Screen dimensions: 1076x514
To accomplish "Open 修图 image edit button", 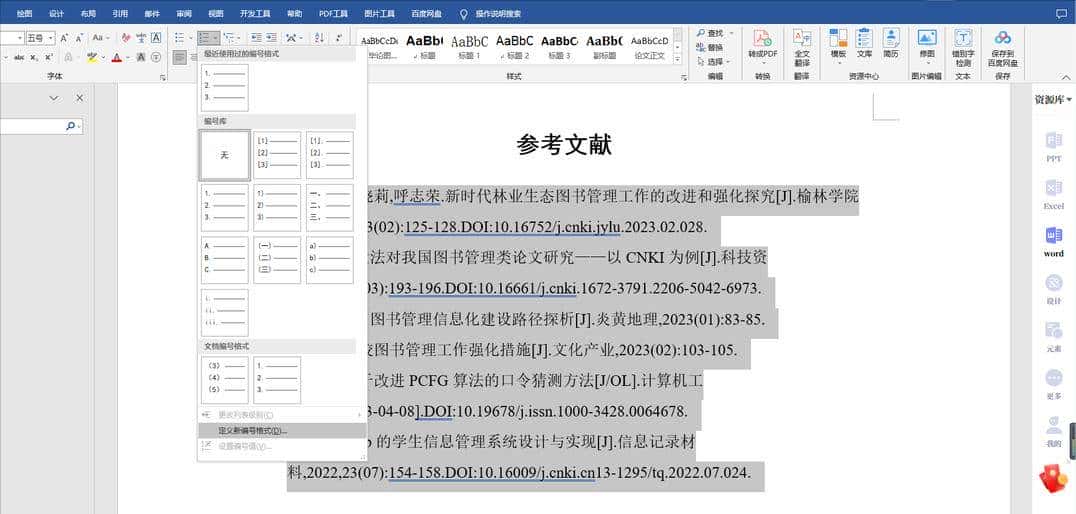I will [x=927, y=47].
